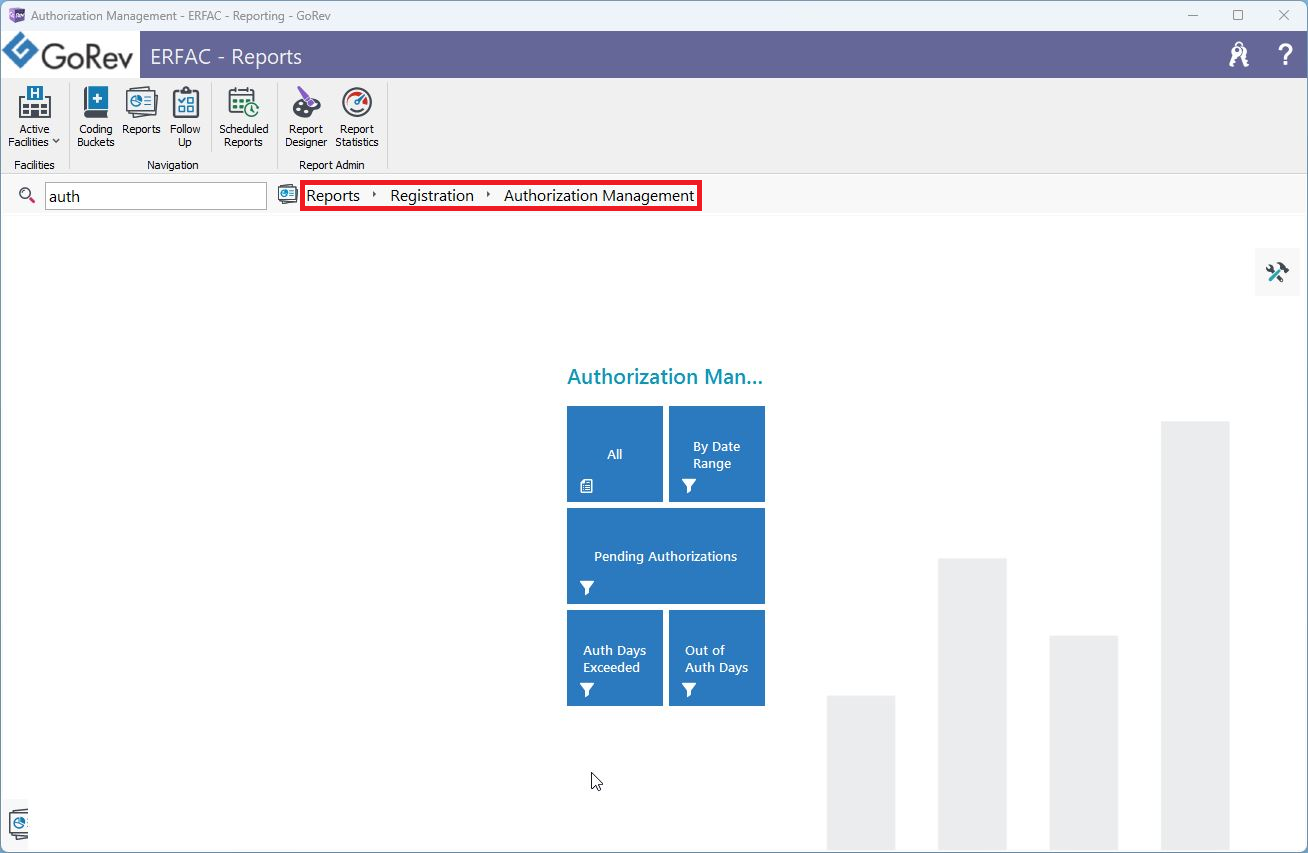Click the GoRev logo
The width and height of the screenshot is (1308, 853).
coord(70,56)
